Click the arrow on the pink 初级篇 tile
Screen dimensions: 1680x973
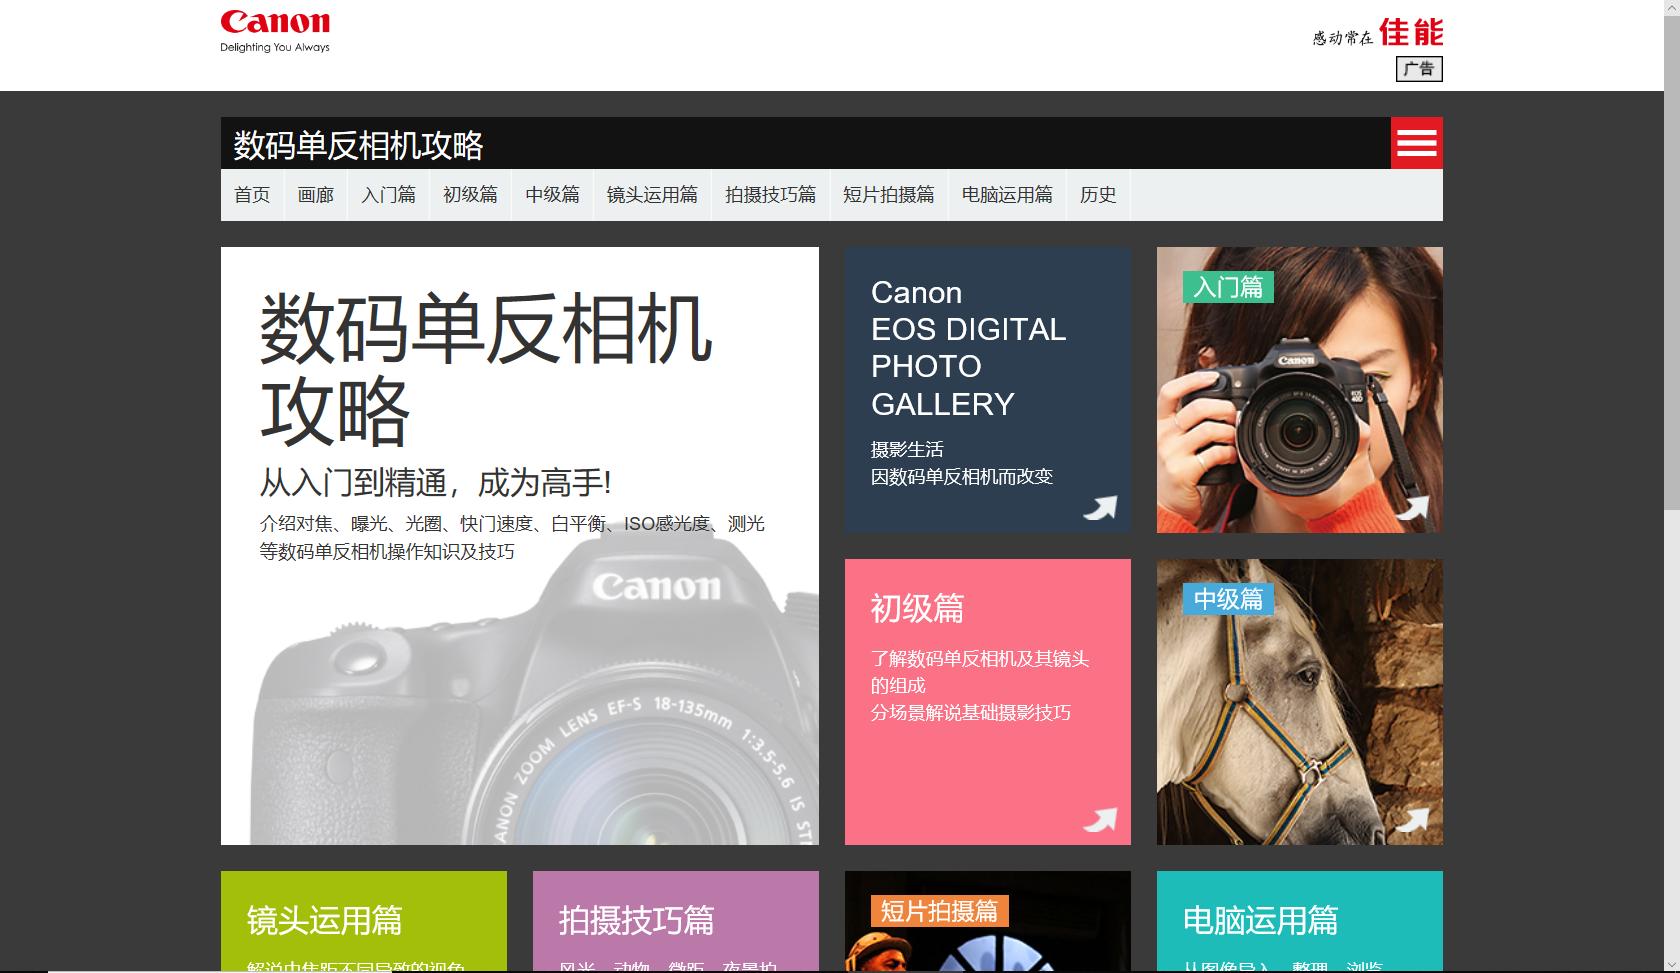[1100, 820]
